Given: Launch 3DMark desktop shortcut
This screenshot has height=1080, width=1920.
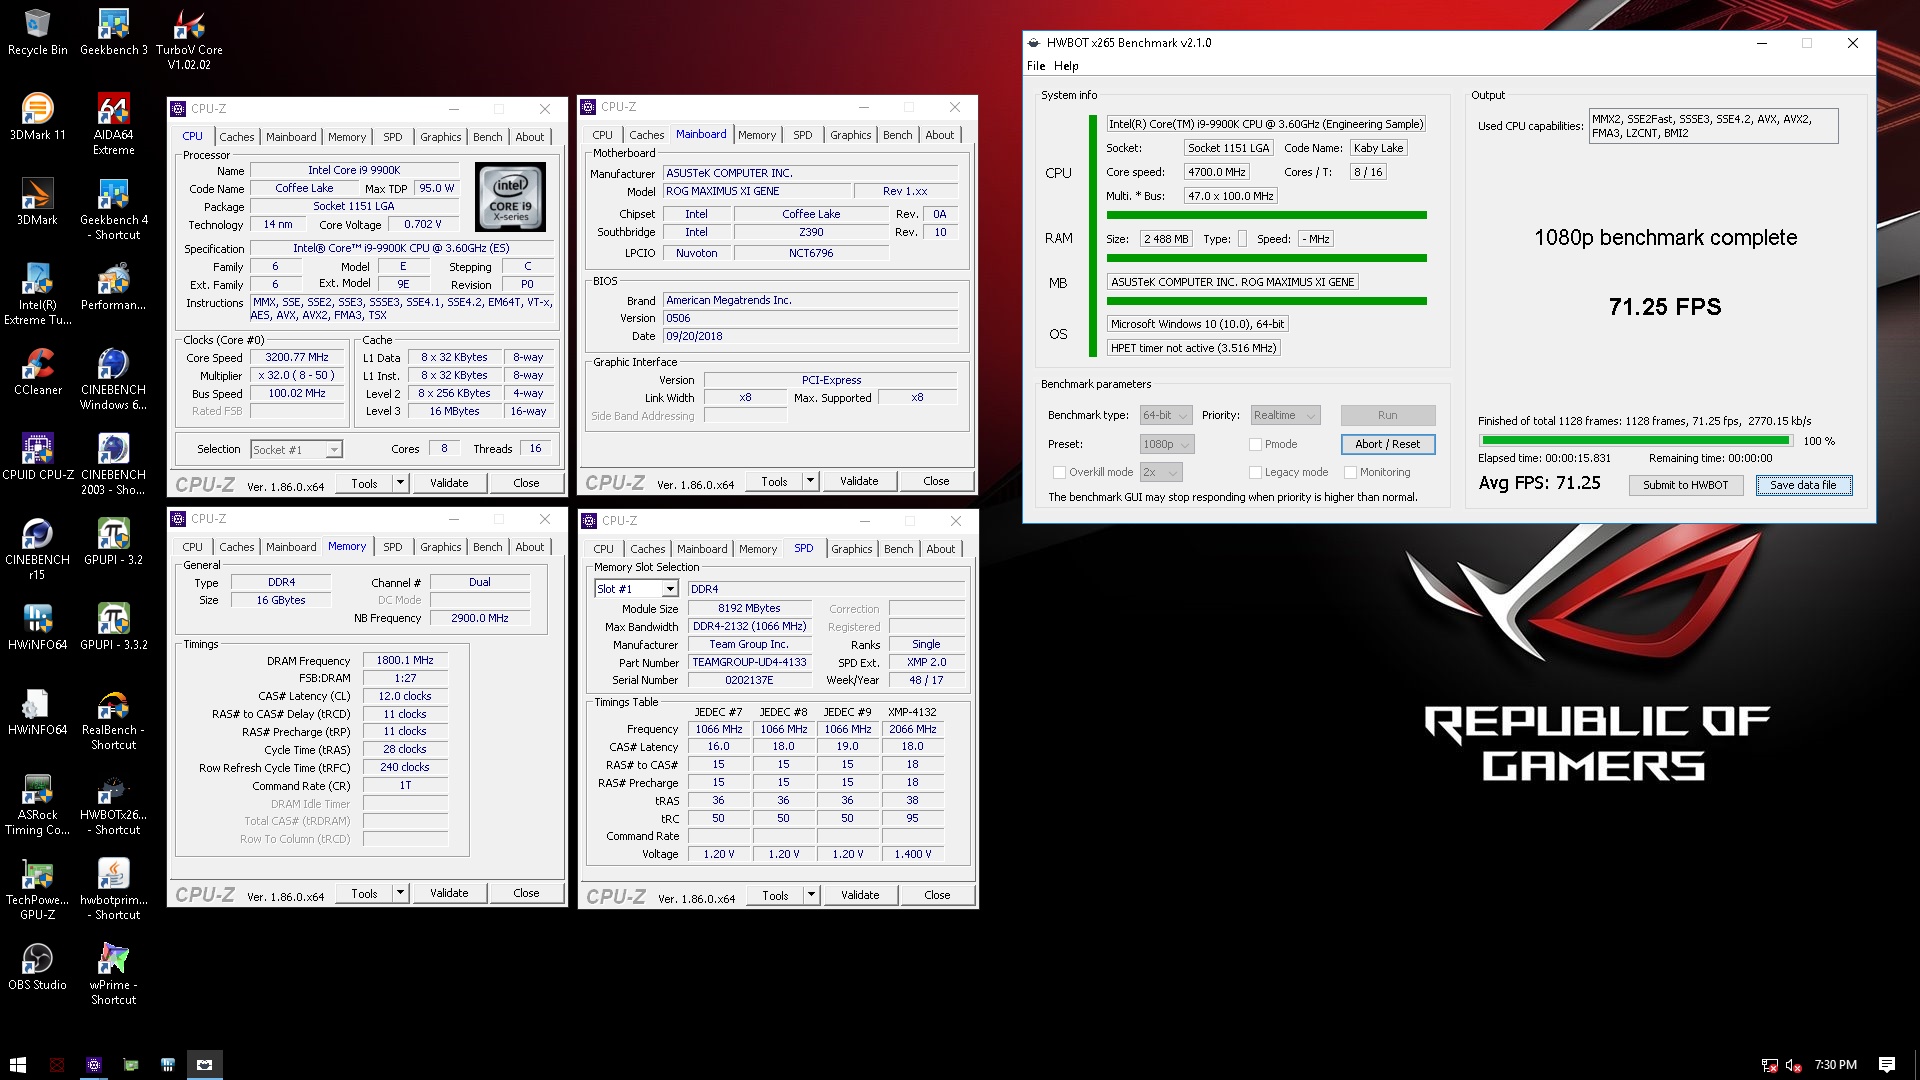Looking at the screenshot, I should [37, 203].
